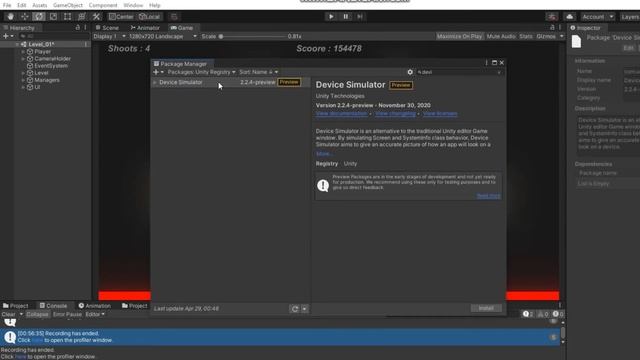Open the refresh options dropdown arrow
The width and height of the screenshot is (640, 360).
pyautogui.click(x=304, y=309)
